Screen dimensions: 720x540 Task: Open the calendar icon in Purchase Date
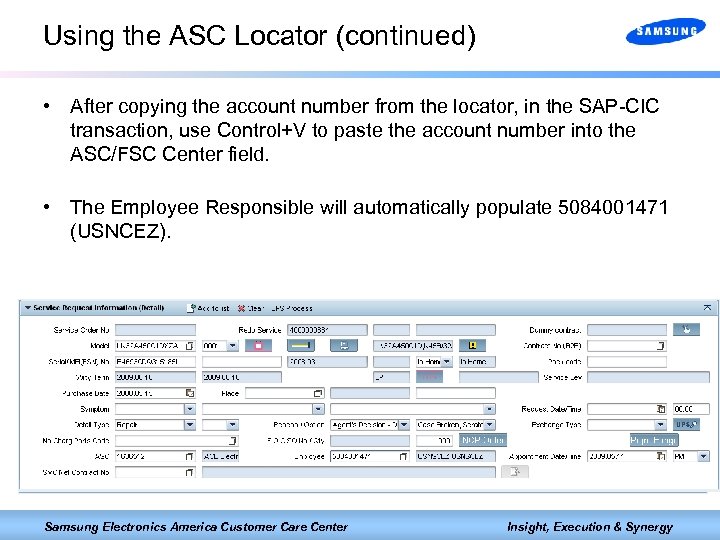click(x=190, y=393)
